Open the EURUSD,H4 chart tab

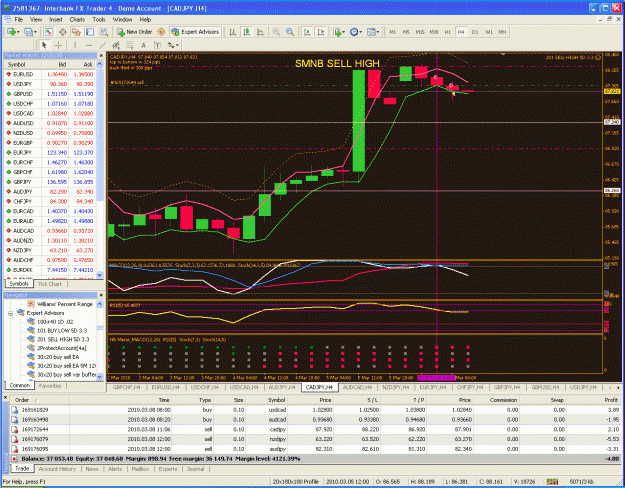[165, 387]
